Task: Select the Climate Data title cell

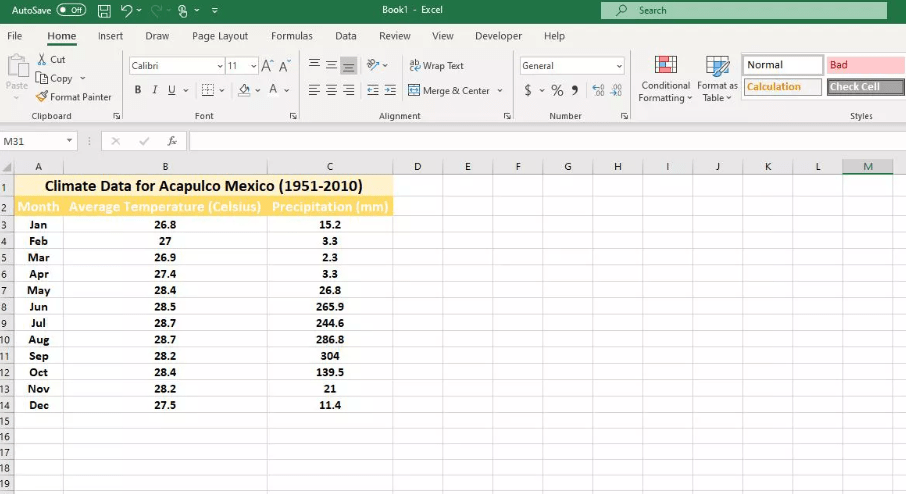Action: pos(203,186)
